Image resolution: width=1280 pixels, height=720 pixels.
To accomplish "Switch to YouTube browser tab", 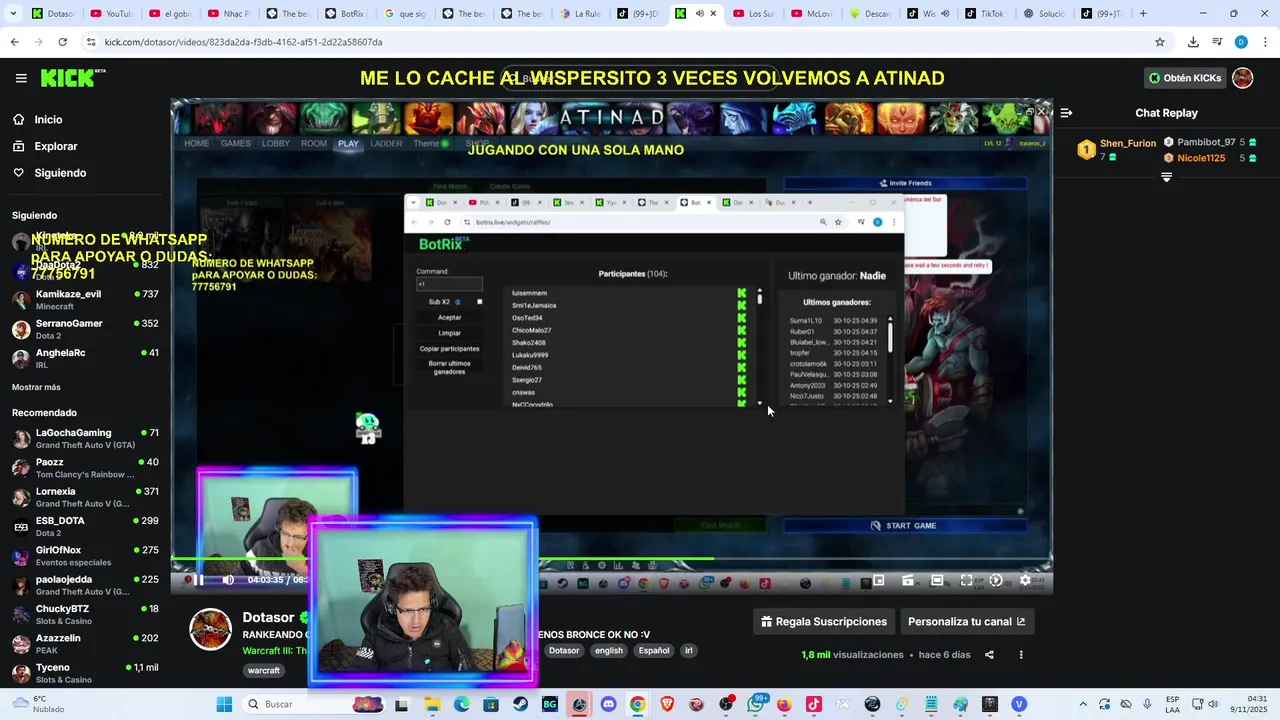I will tap(111, 14).
